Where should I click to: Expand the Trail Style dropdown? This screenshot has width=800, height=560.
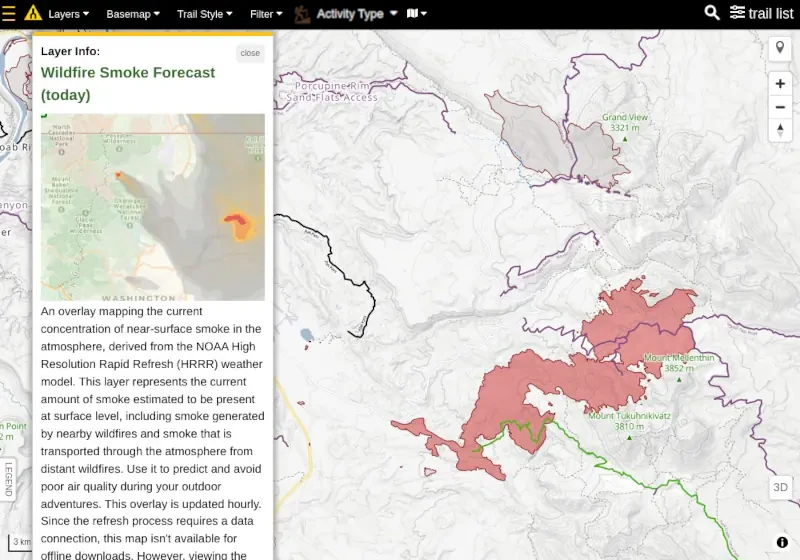[x=205, y=14]
